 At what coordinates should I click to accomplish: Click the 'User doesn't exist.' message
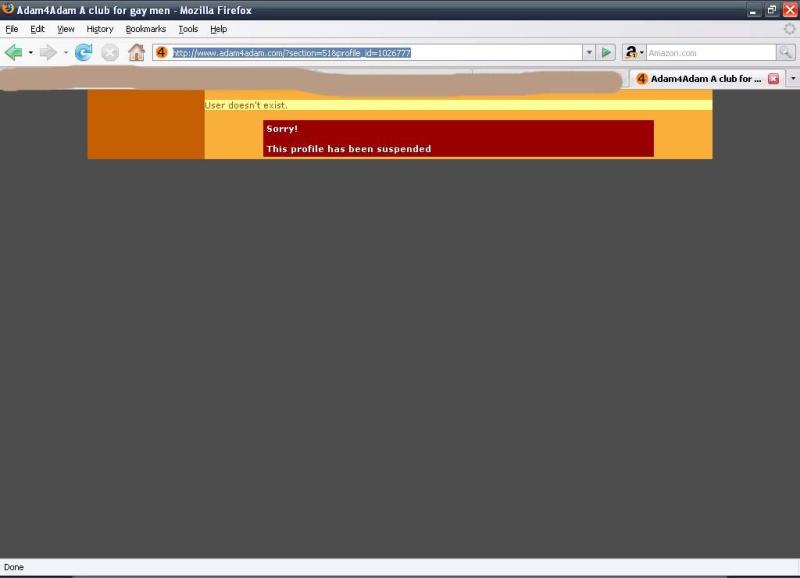point(246,105)
